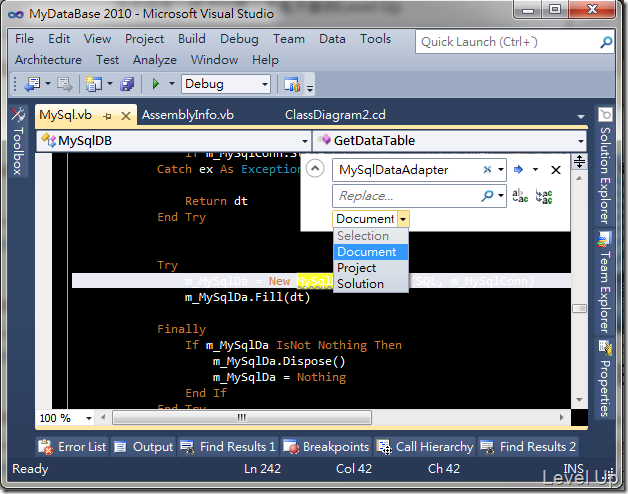The width and height of the screenshot is (628, 494).
Task: Open search history dropdown for MySqlDataAdapter
Action: coord(501,169)
